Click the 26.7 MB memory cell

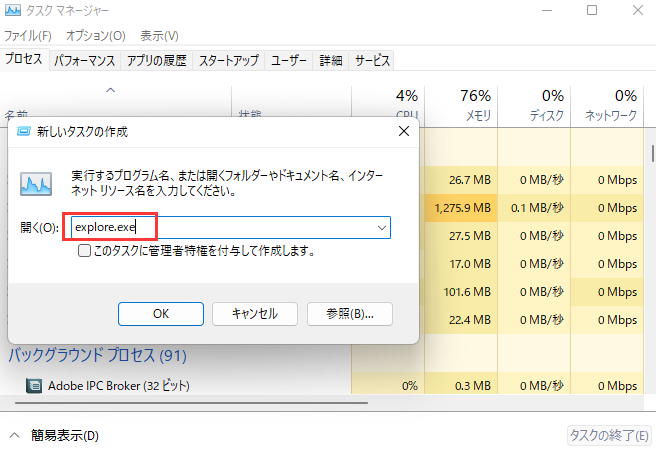461,180
